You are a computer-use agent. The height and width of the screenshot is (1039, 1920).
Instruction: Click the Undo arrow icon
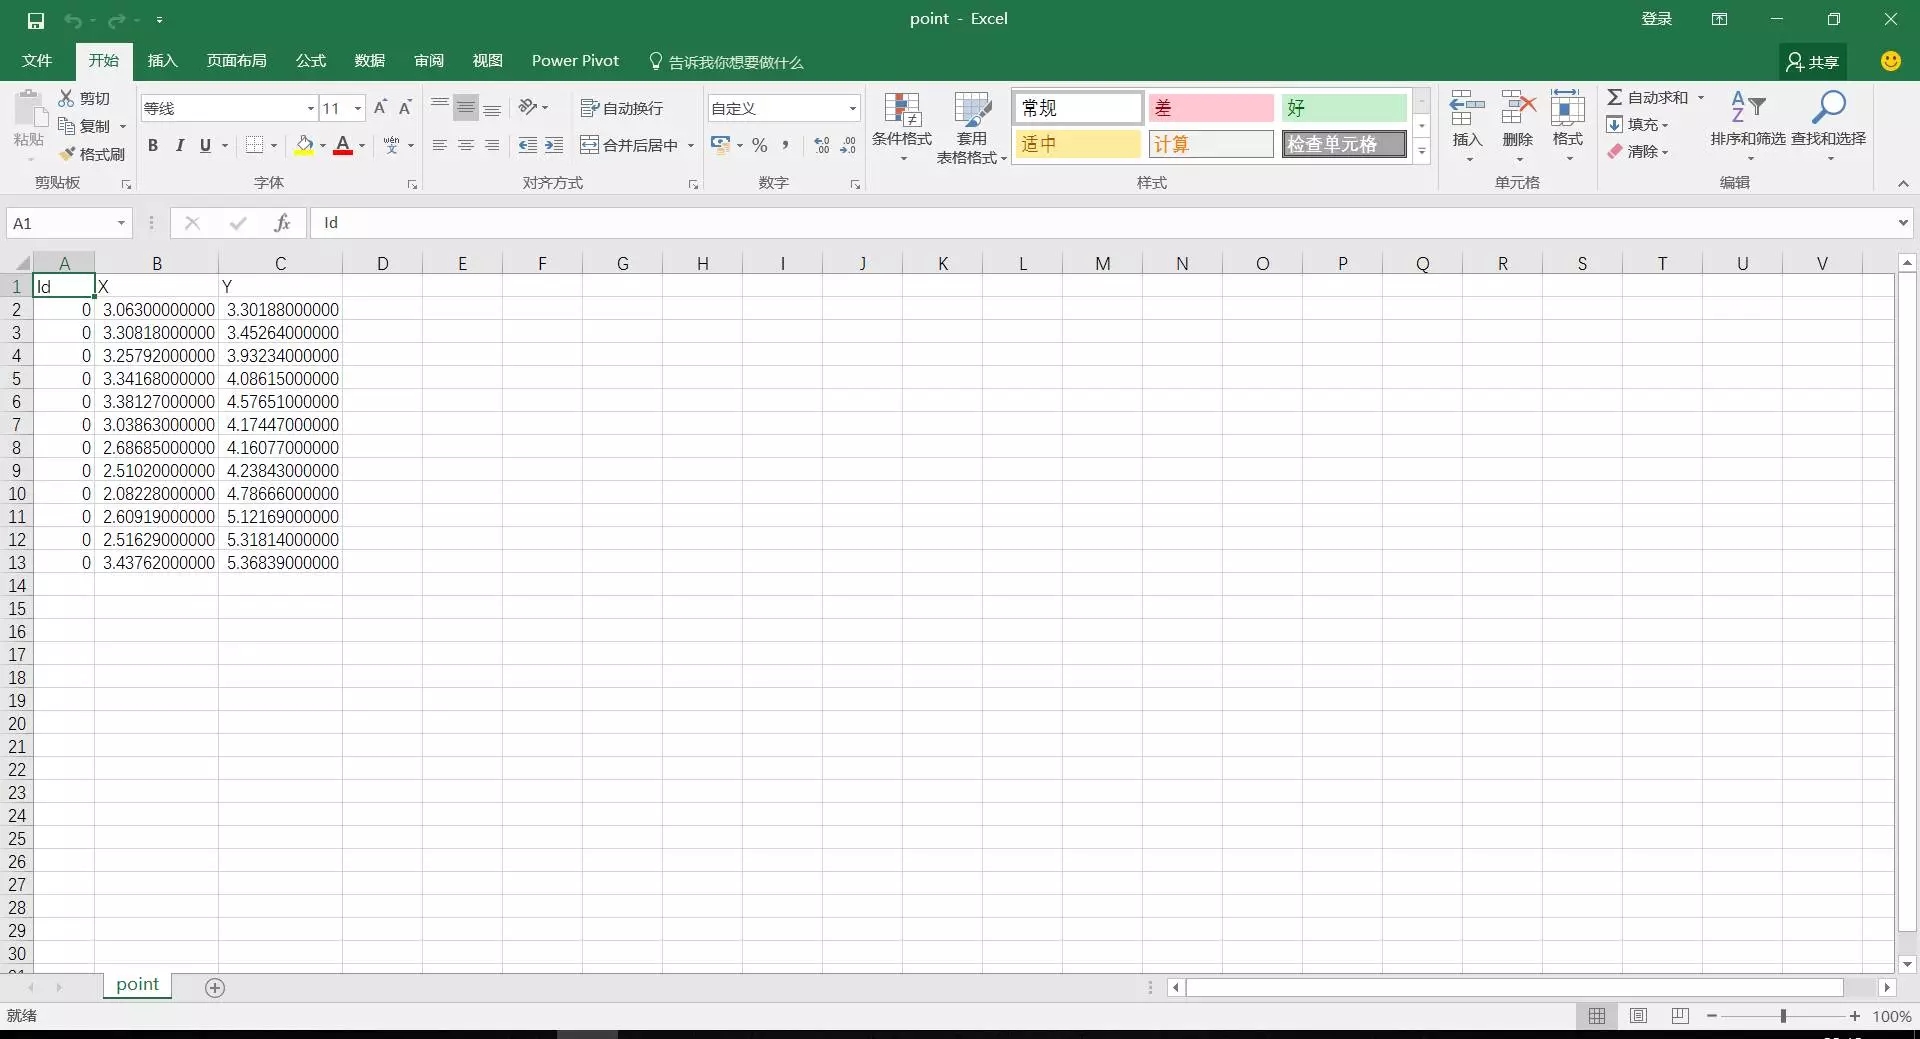[x=73, y=20]
